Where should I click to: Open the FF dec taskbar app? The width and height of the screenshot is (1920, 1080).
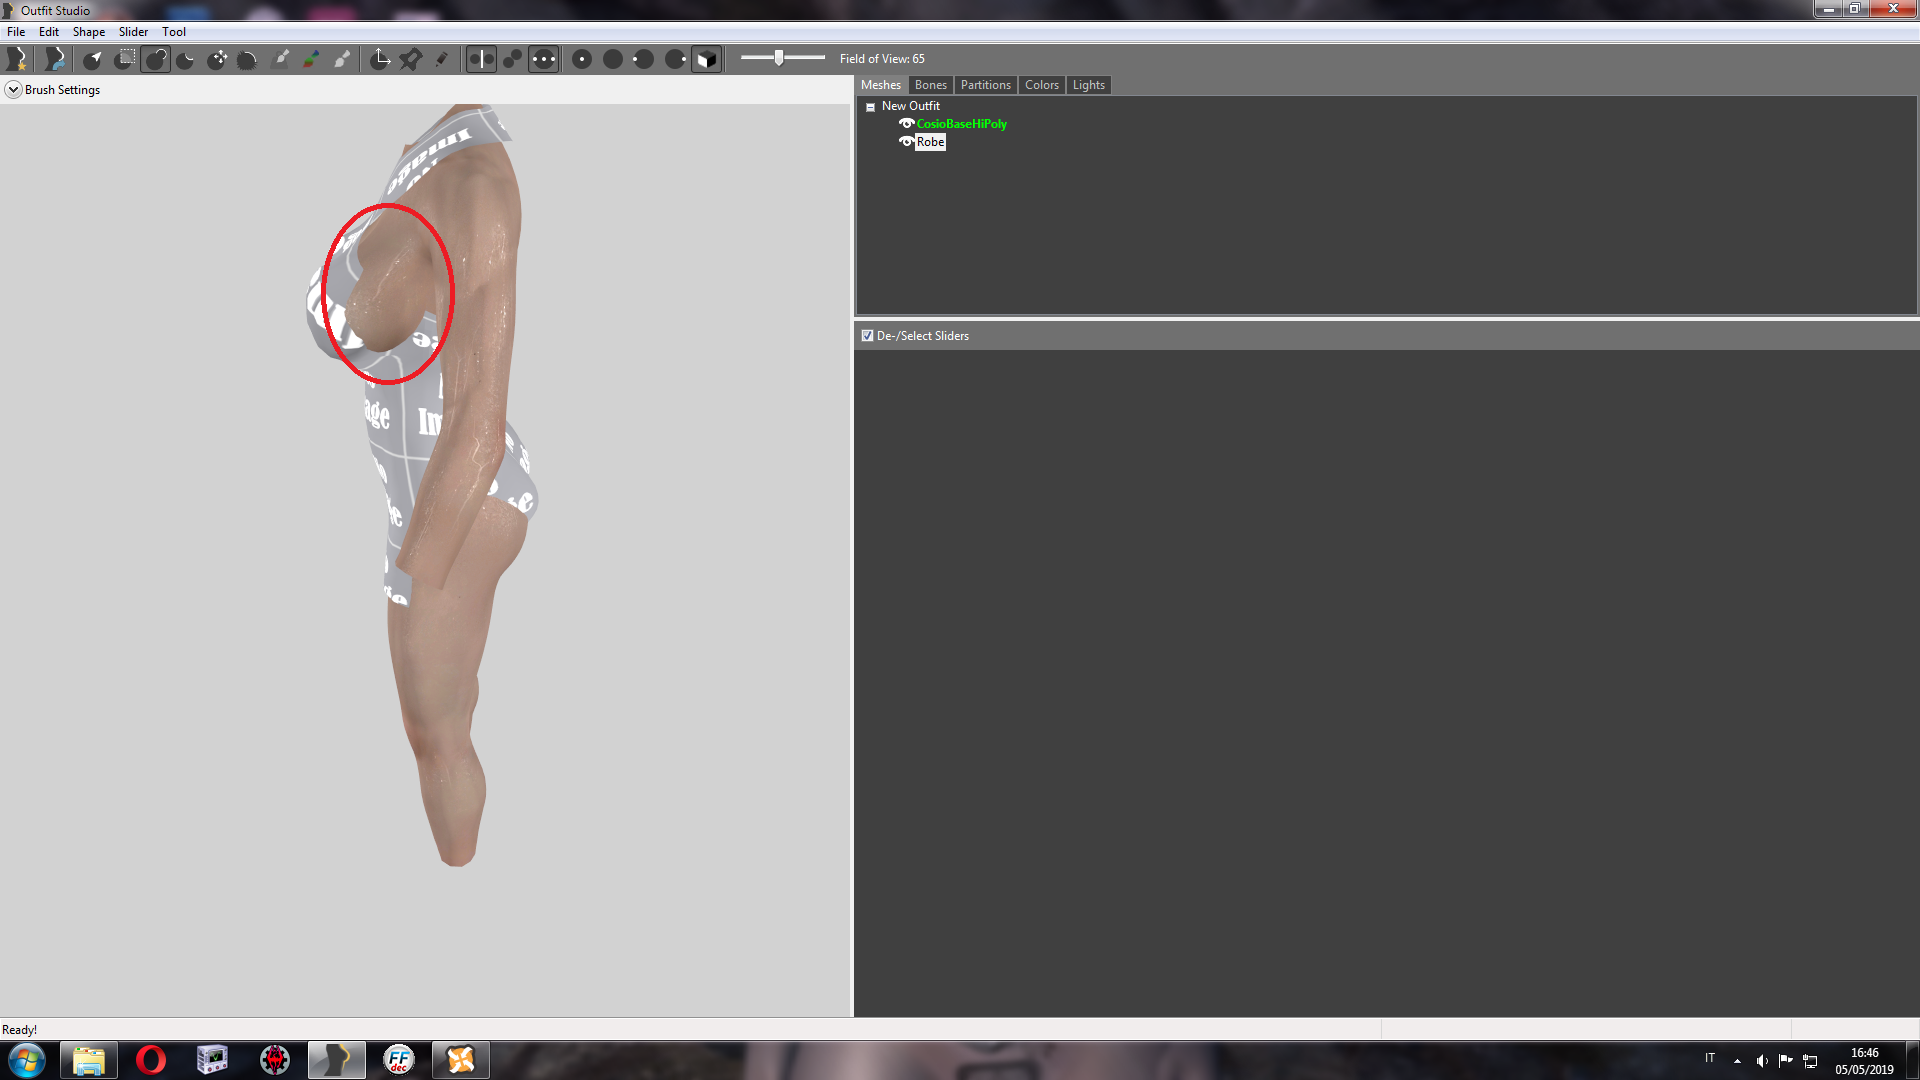(399, 1060)
